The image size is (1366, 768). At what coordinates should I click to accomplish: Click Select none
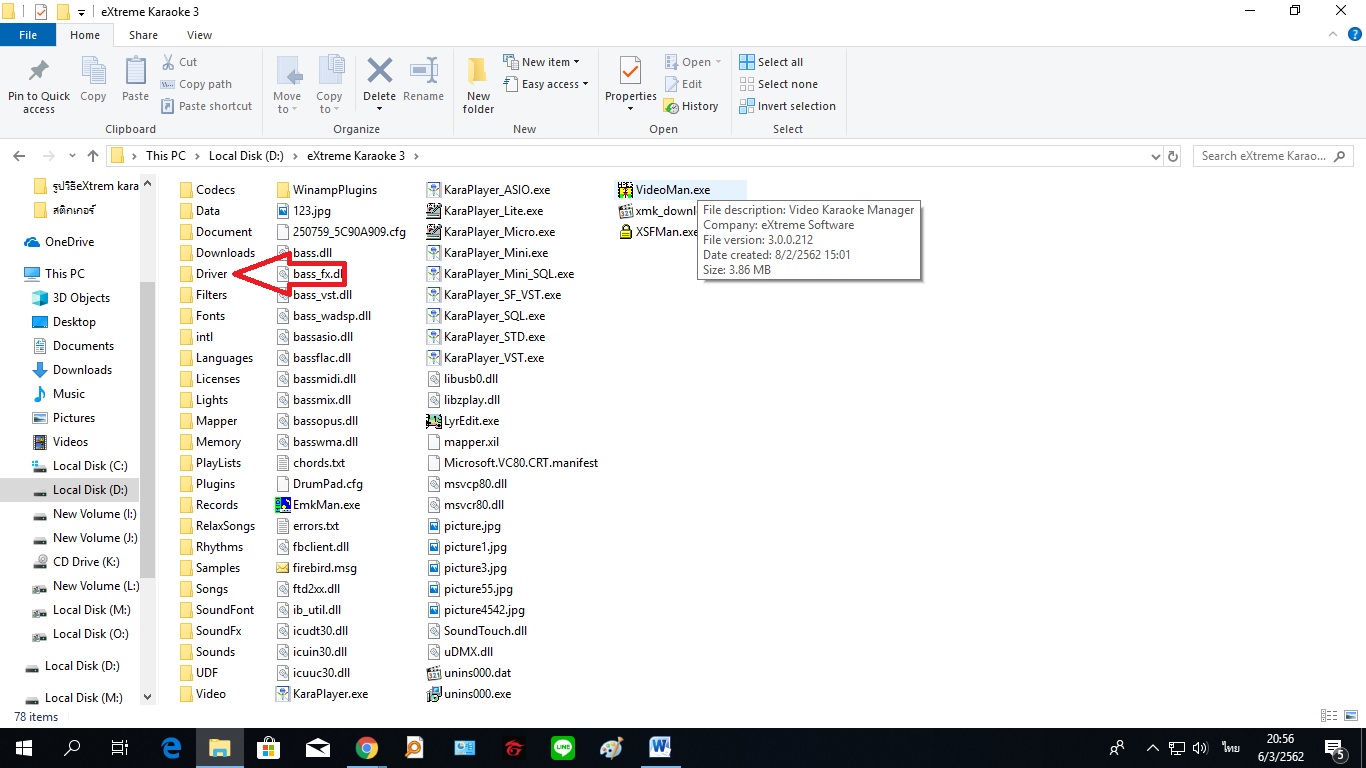[x=778, y=84]
